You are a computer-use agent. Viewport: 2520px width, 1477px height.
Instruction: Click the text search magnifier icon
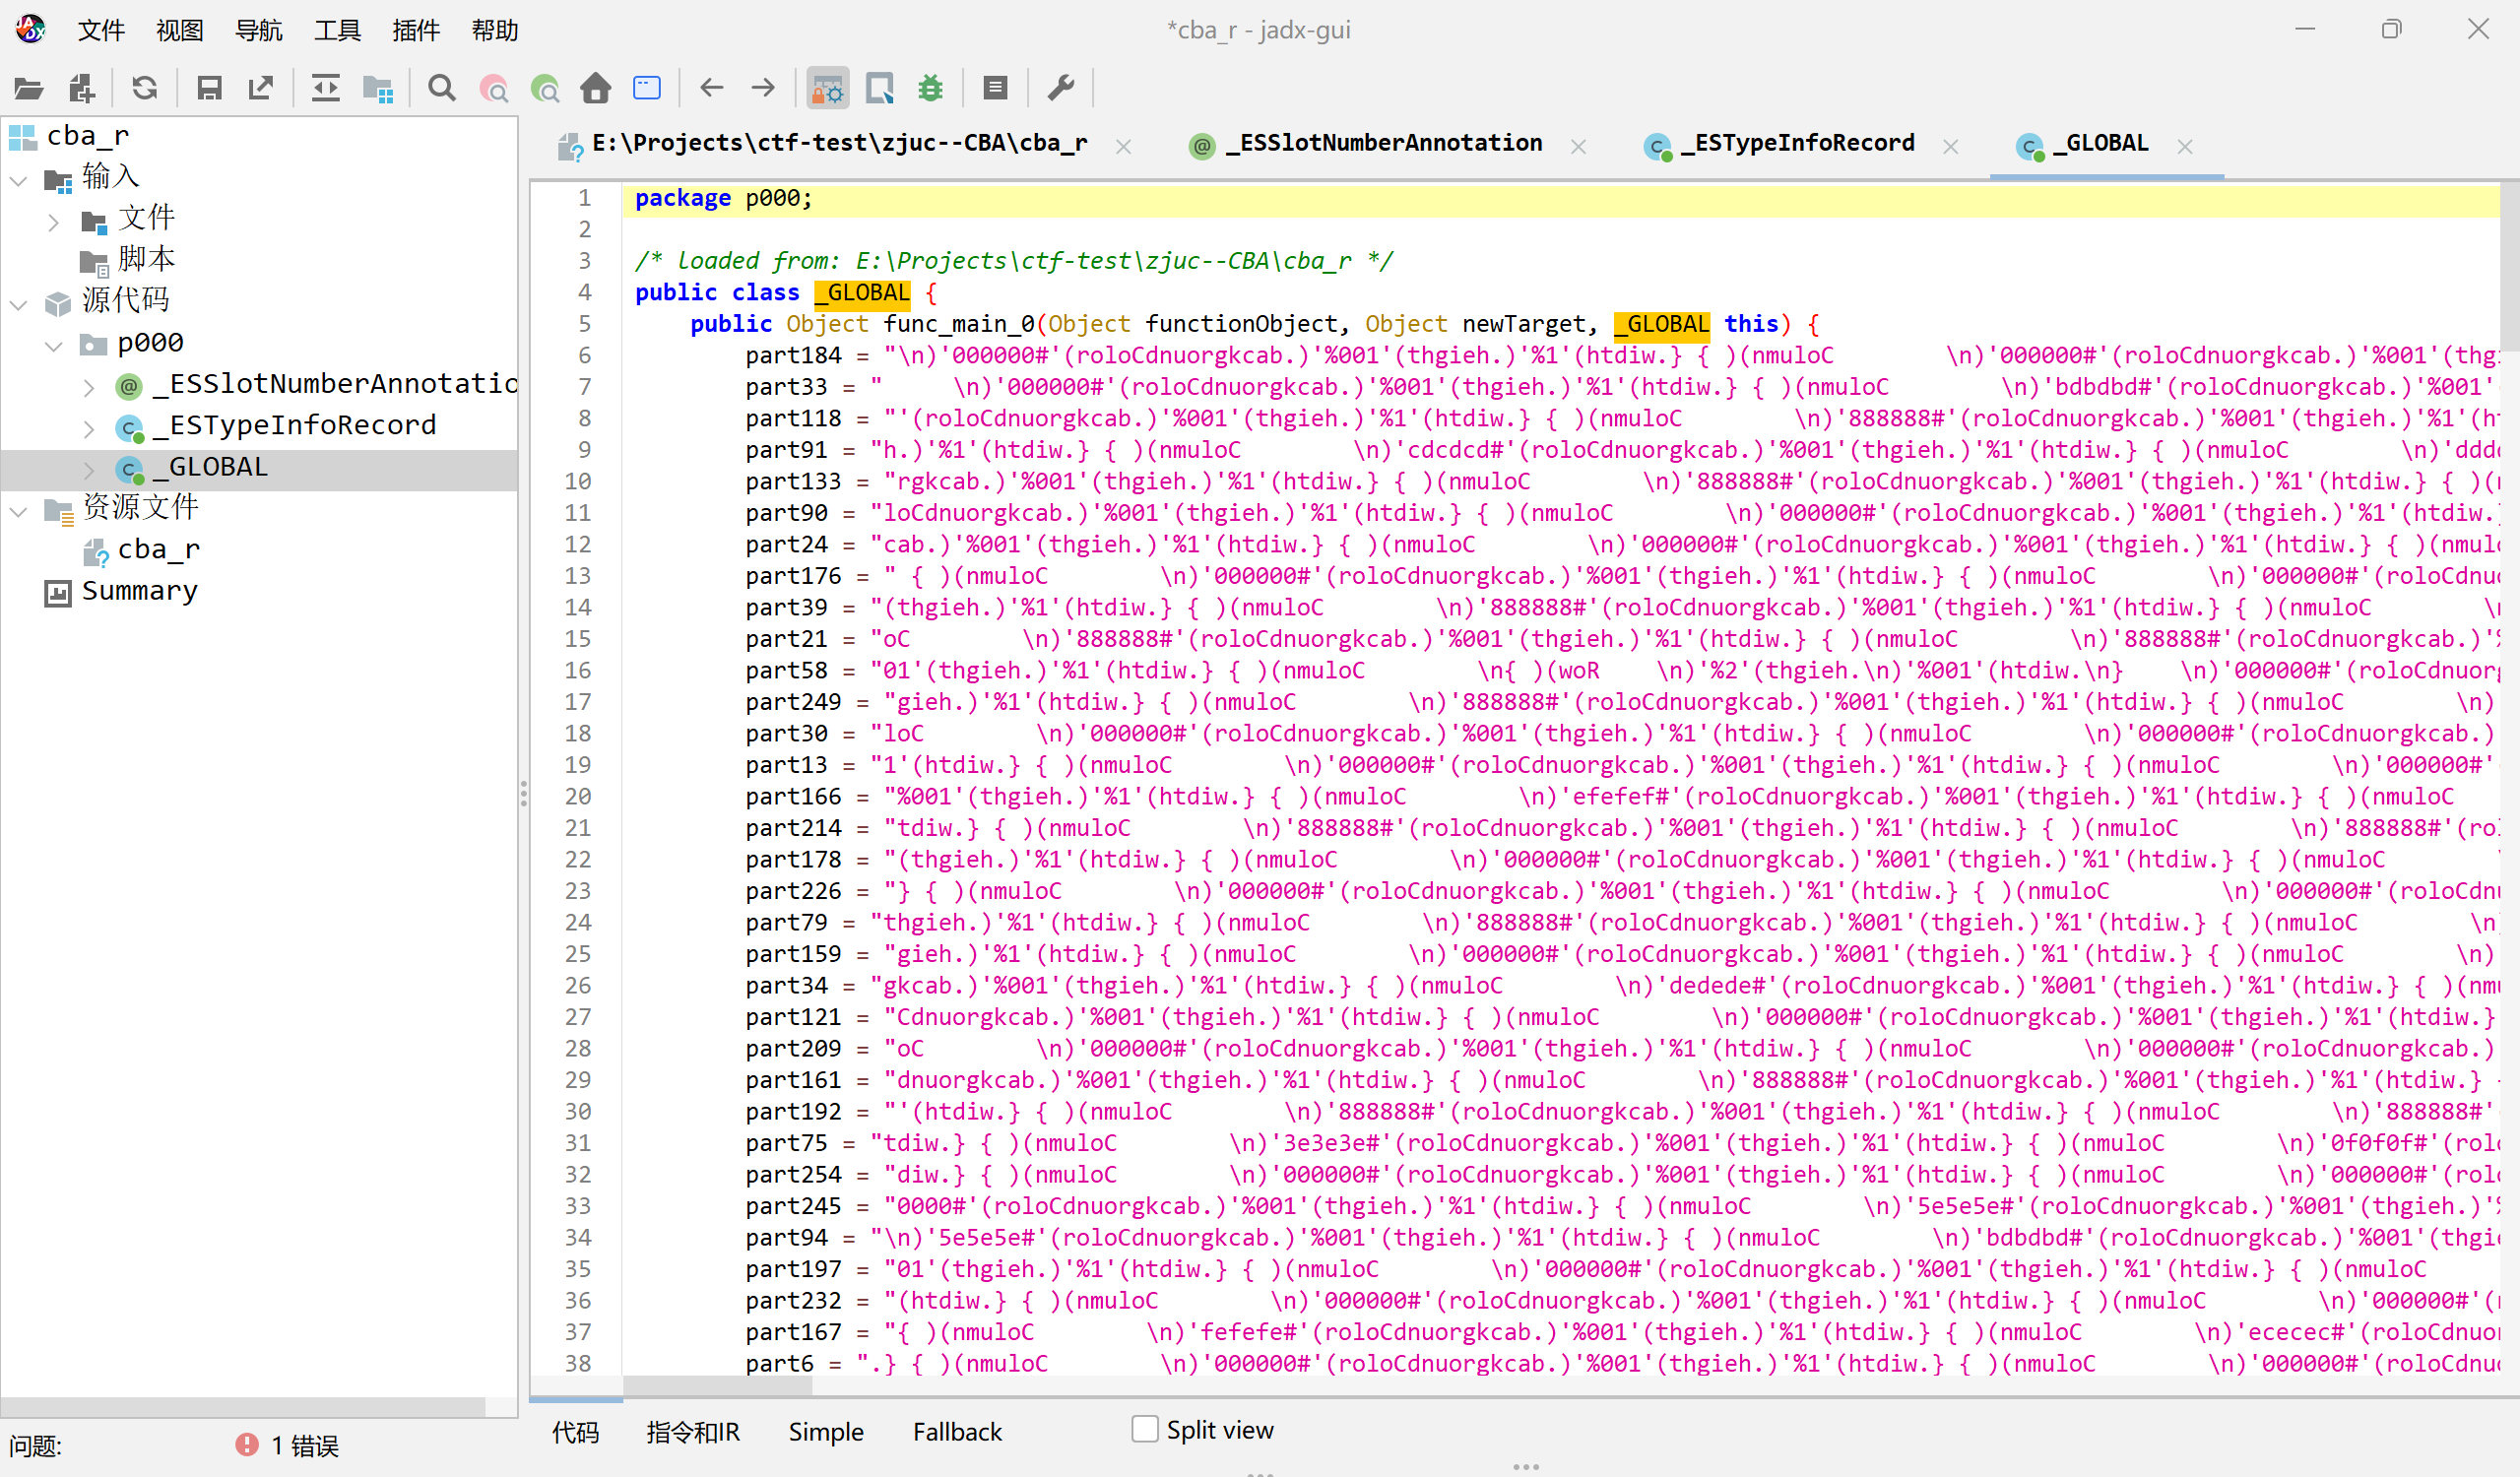coord(441,89)
